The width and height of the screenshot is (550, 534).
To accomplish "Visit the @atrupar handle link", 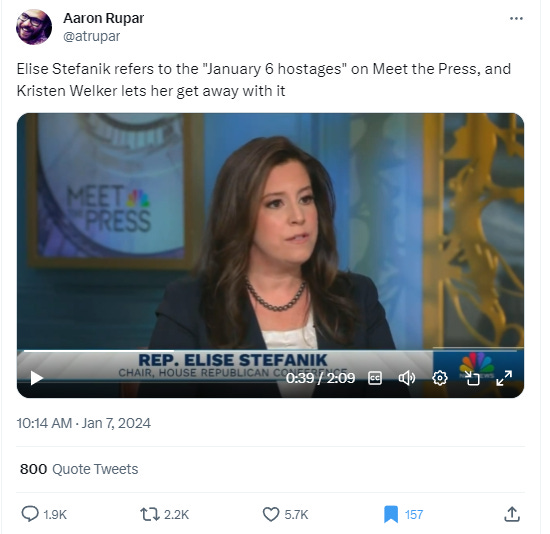I will (x=92, y=36).
